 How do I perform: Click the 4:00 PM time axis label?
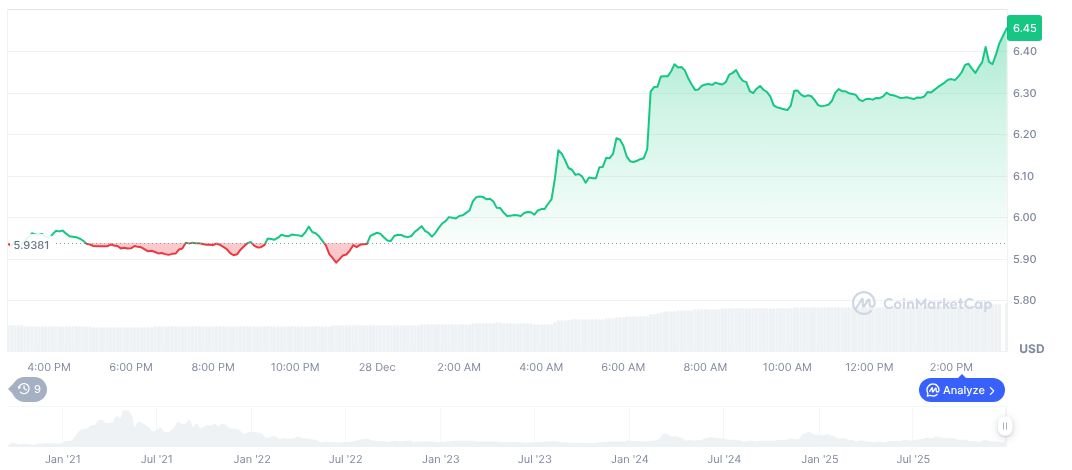(x=49, y=367)
